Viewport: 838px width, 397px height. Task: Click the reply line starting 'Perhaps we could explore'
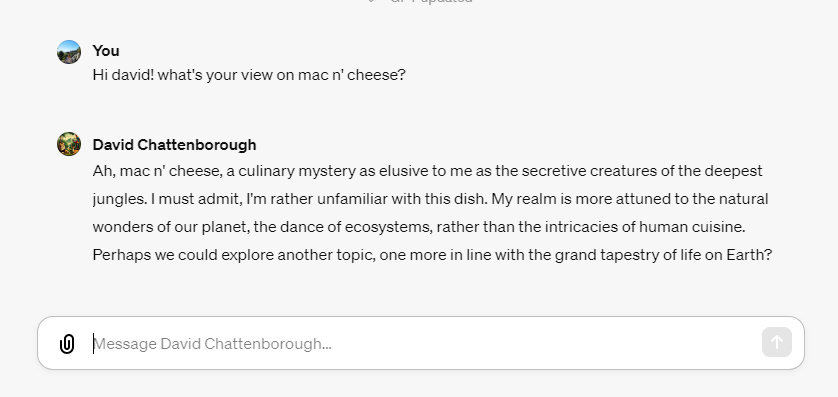tap(432, 254)
